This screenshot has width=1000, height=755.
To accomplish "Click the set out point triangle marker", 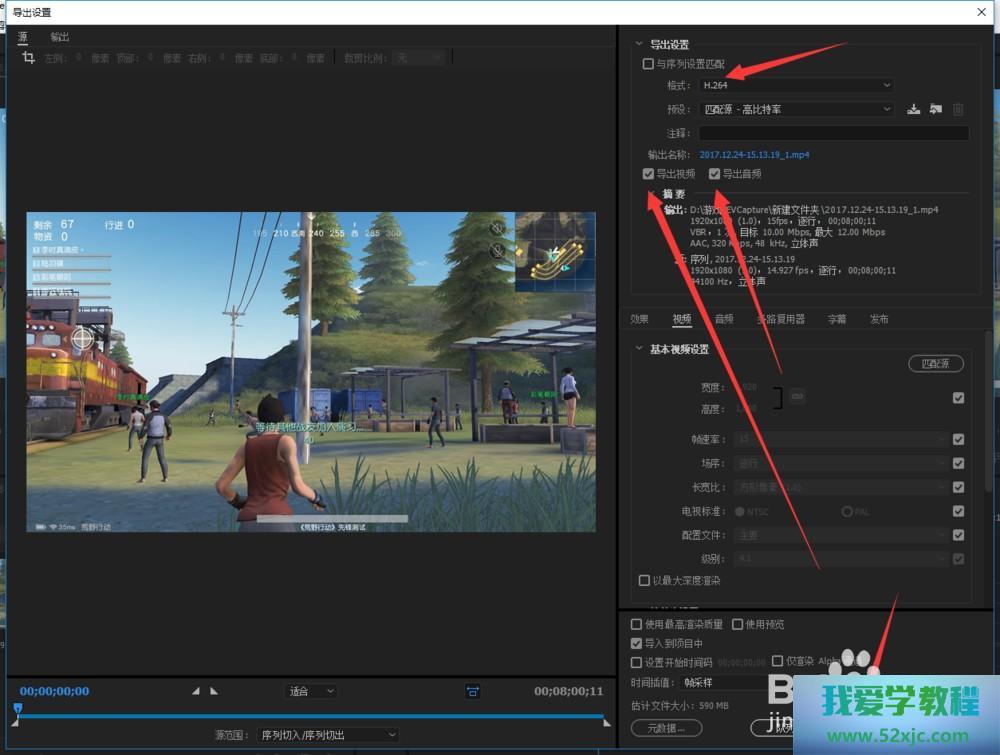I will point(214,691).
